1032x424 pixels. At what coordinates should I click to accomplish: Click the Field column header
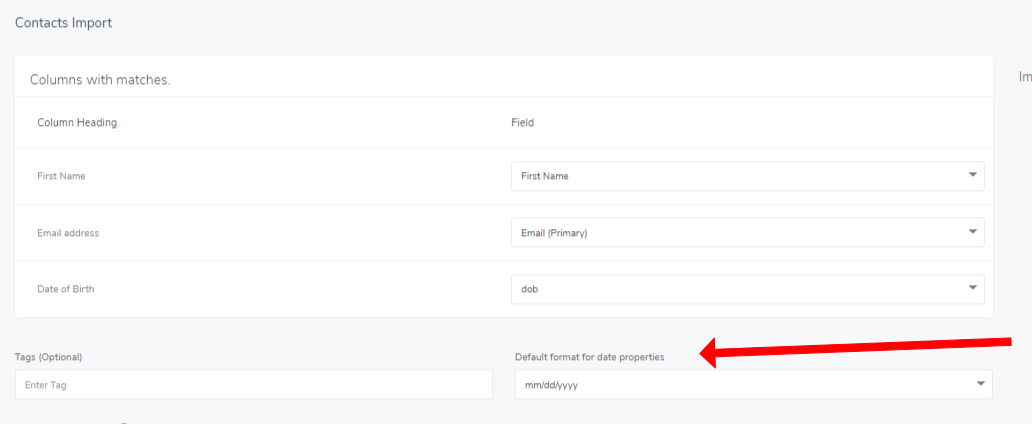click(x=523, y=122)
